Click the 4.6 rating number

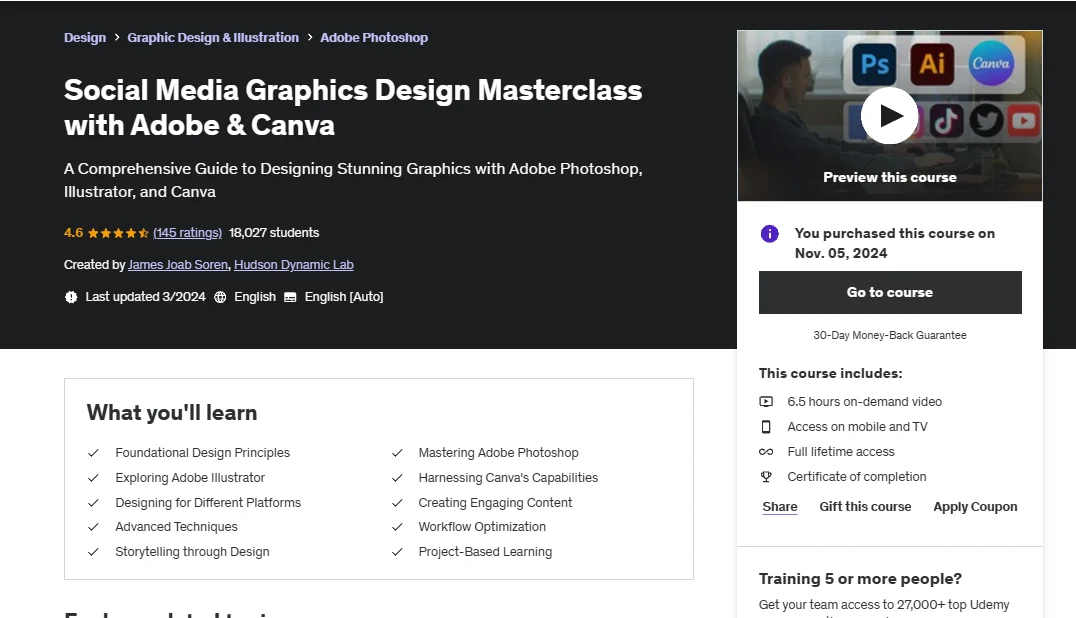click(73, 233)
